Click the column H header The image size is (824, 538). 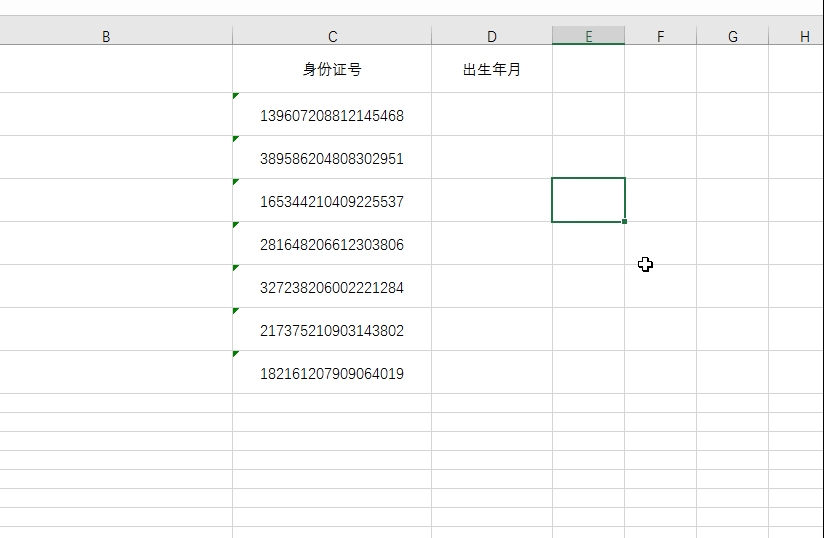(x=804, y=37)
